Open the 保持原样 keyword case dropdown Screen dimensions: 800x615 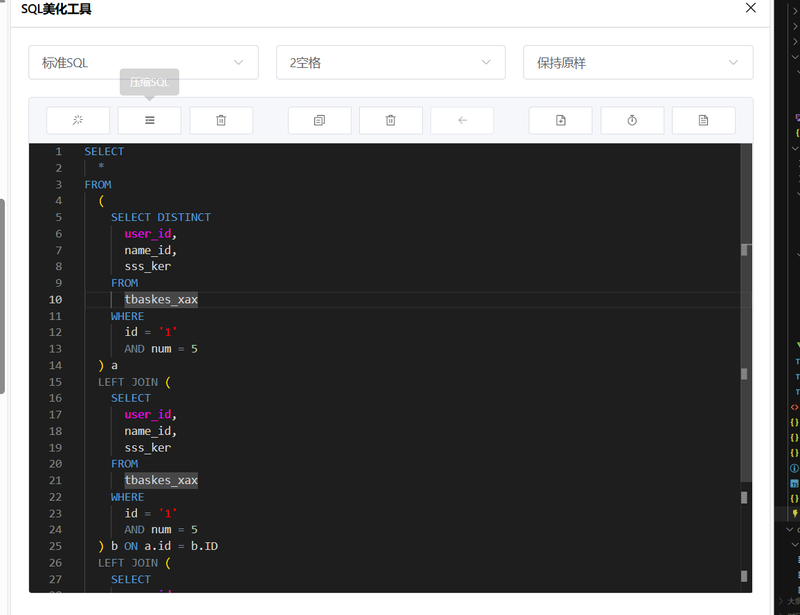point(638,62)
